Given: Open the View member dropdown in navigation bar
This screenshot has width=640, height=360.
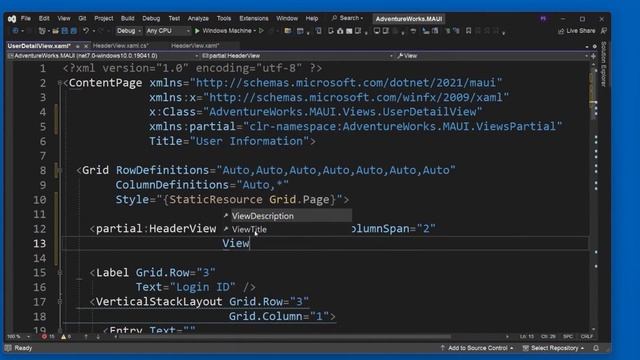Looking at the screenshot, I should tap(492, 56).
